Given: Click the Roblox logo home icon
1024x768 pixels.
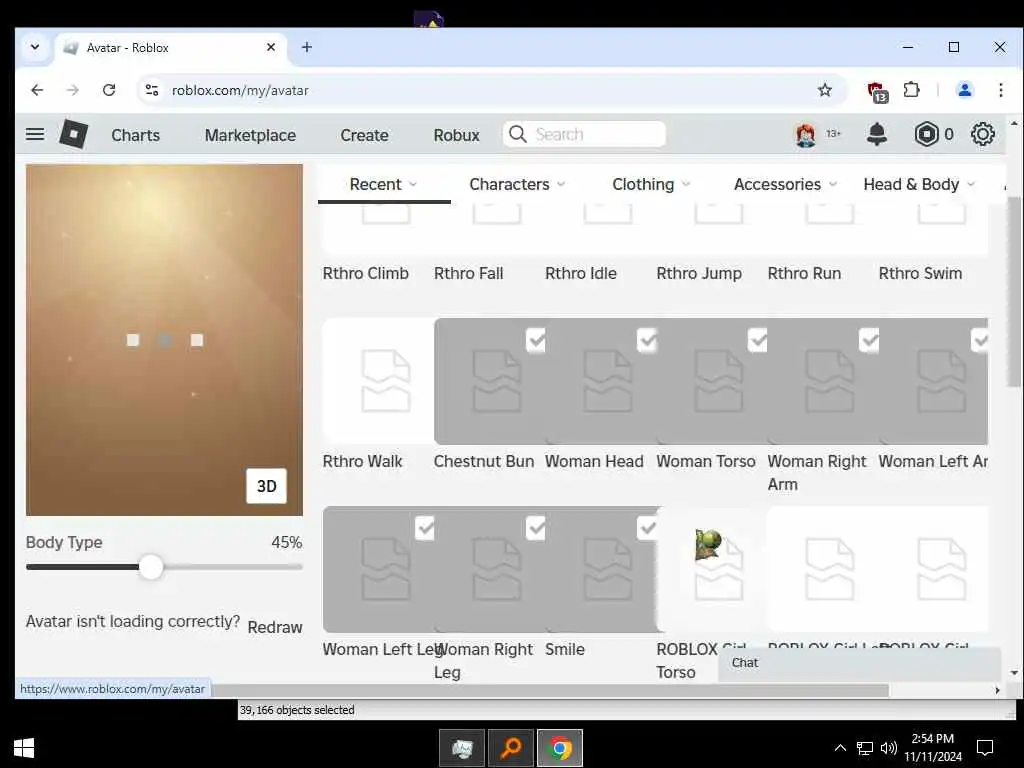Looking at the screenshot, I should pos(73,135).
